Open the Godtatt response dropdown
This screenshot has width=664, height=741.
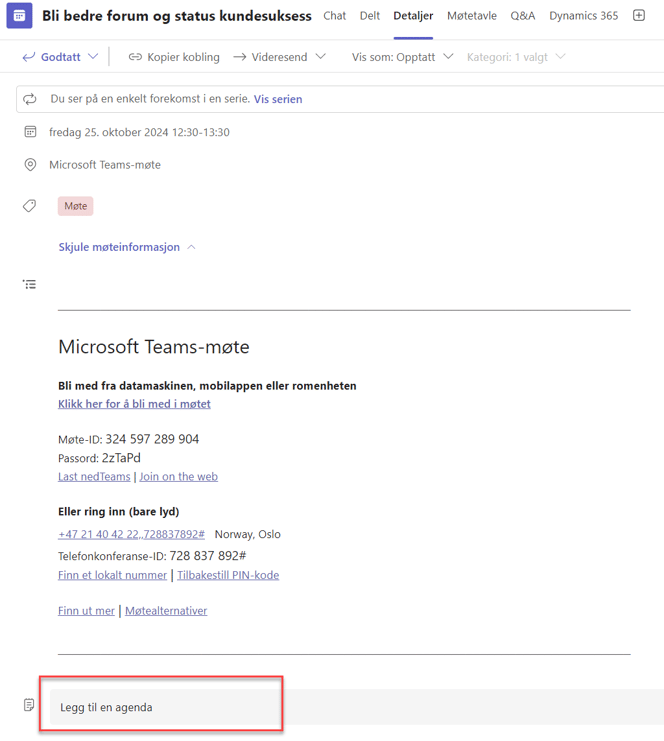click(x=93, y=56)
